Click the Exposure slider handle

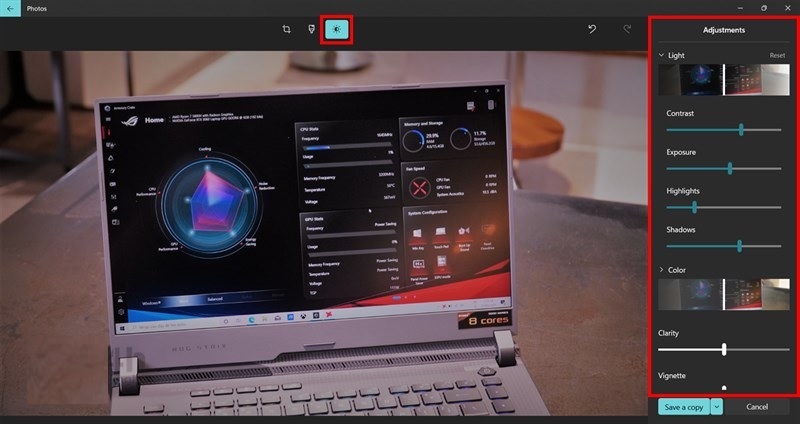click(730, 169)
